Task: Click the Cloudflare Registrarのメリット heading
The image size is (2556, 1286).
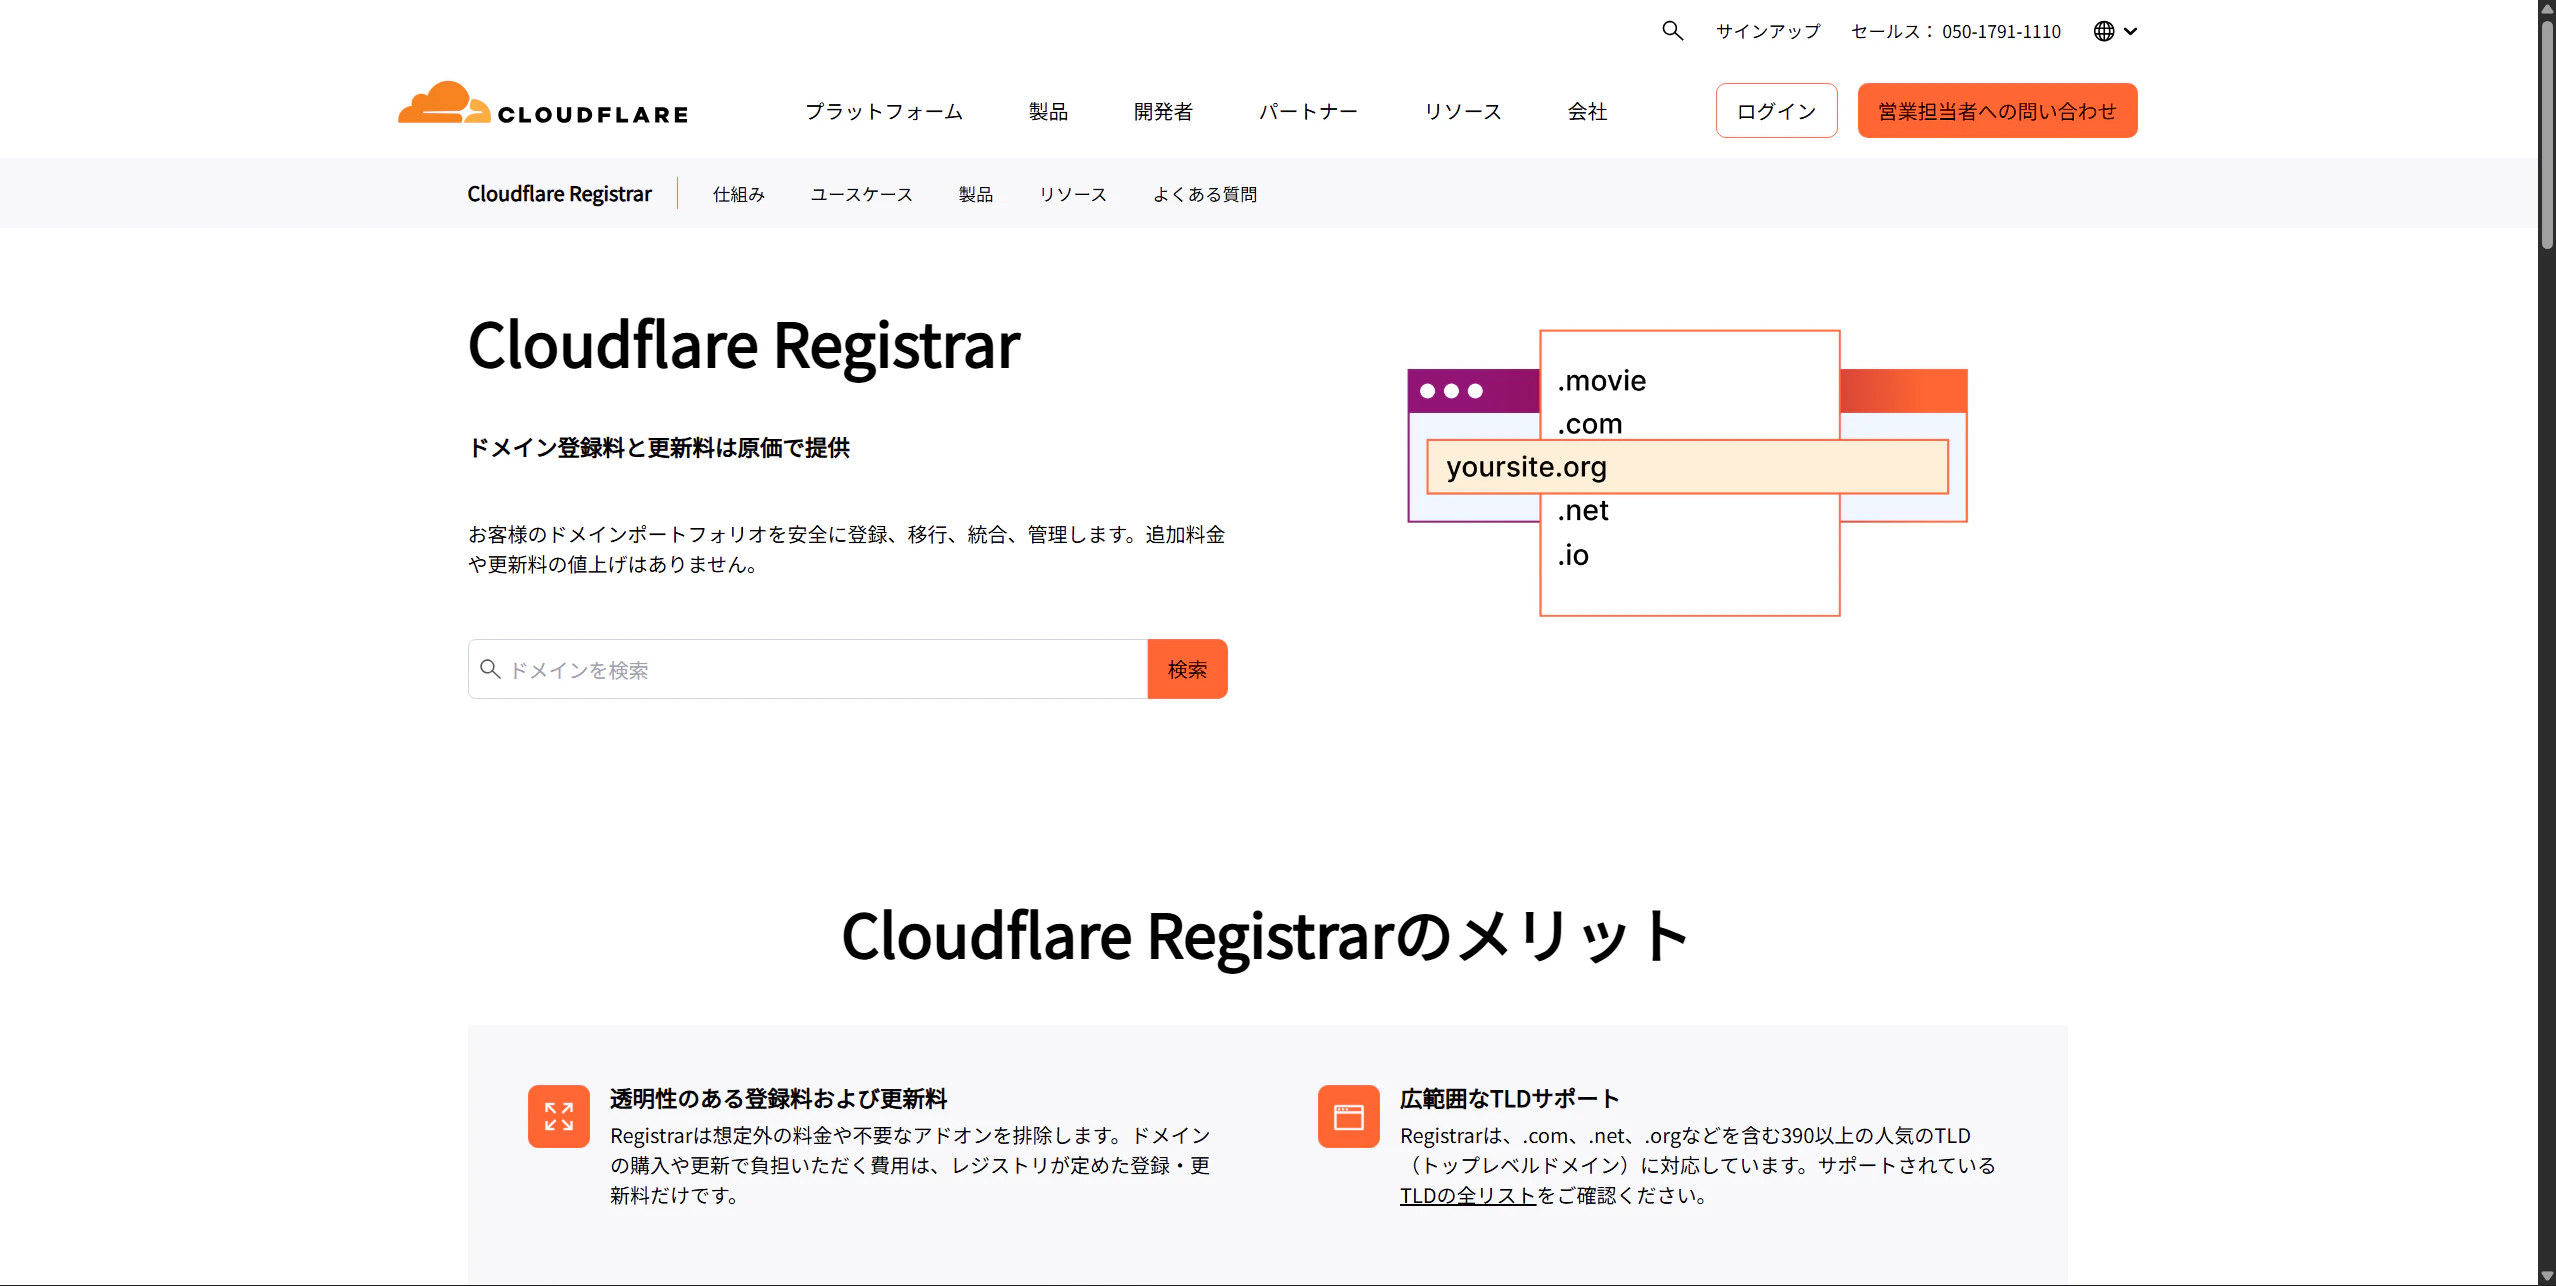Action: (x=1267, y=936)
